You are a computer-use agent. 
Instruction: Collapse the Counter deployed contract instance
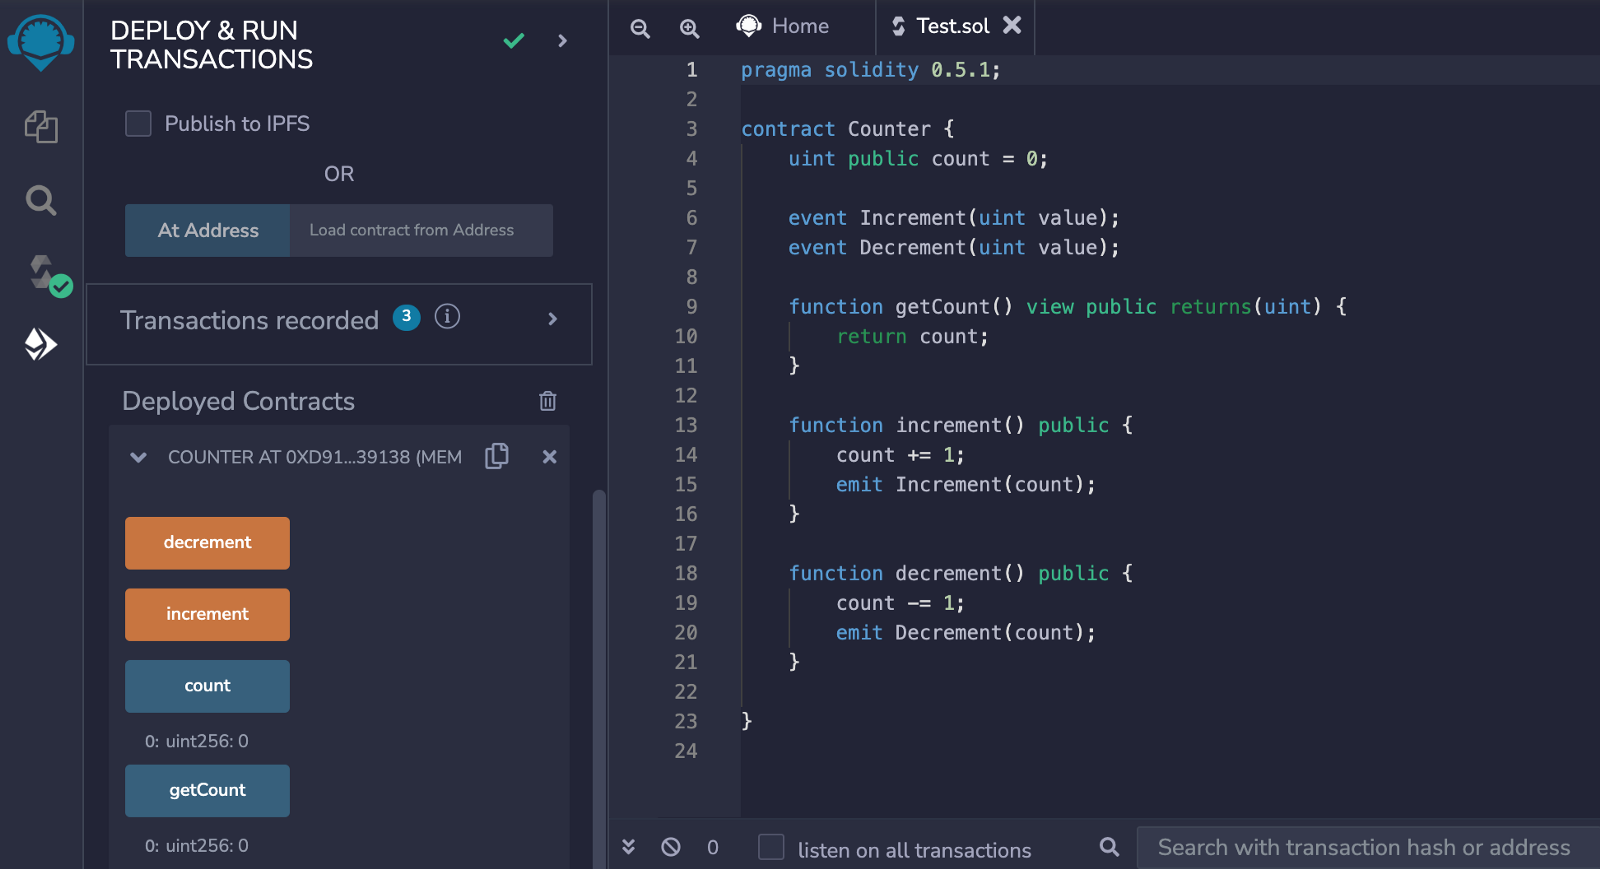click(x=139, y=457)
